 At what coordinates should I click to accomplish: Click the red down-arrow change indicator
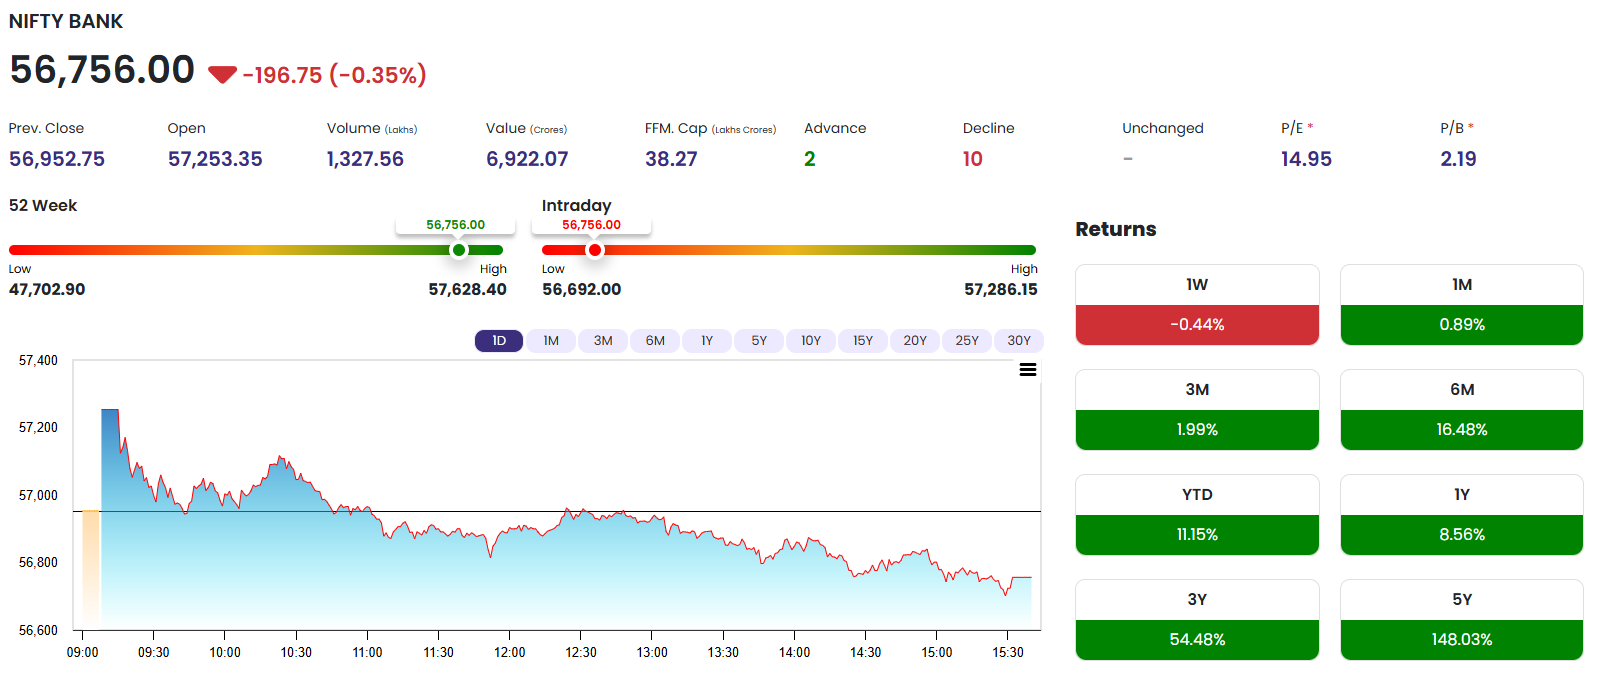pos(222,75)
